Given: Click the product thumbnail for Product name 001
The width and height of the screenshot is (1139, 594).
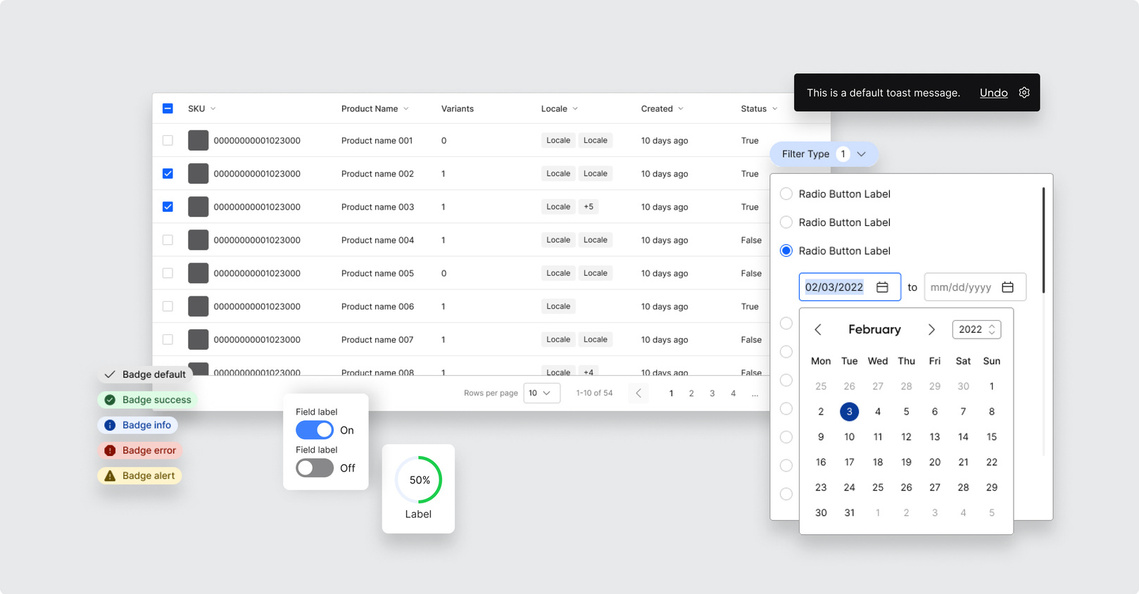Looking at the screenshot, I should [x=198, y=140].
